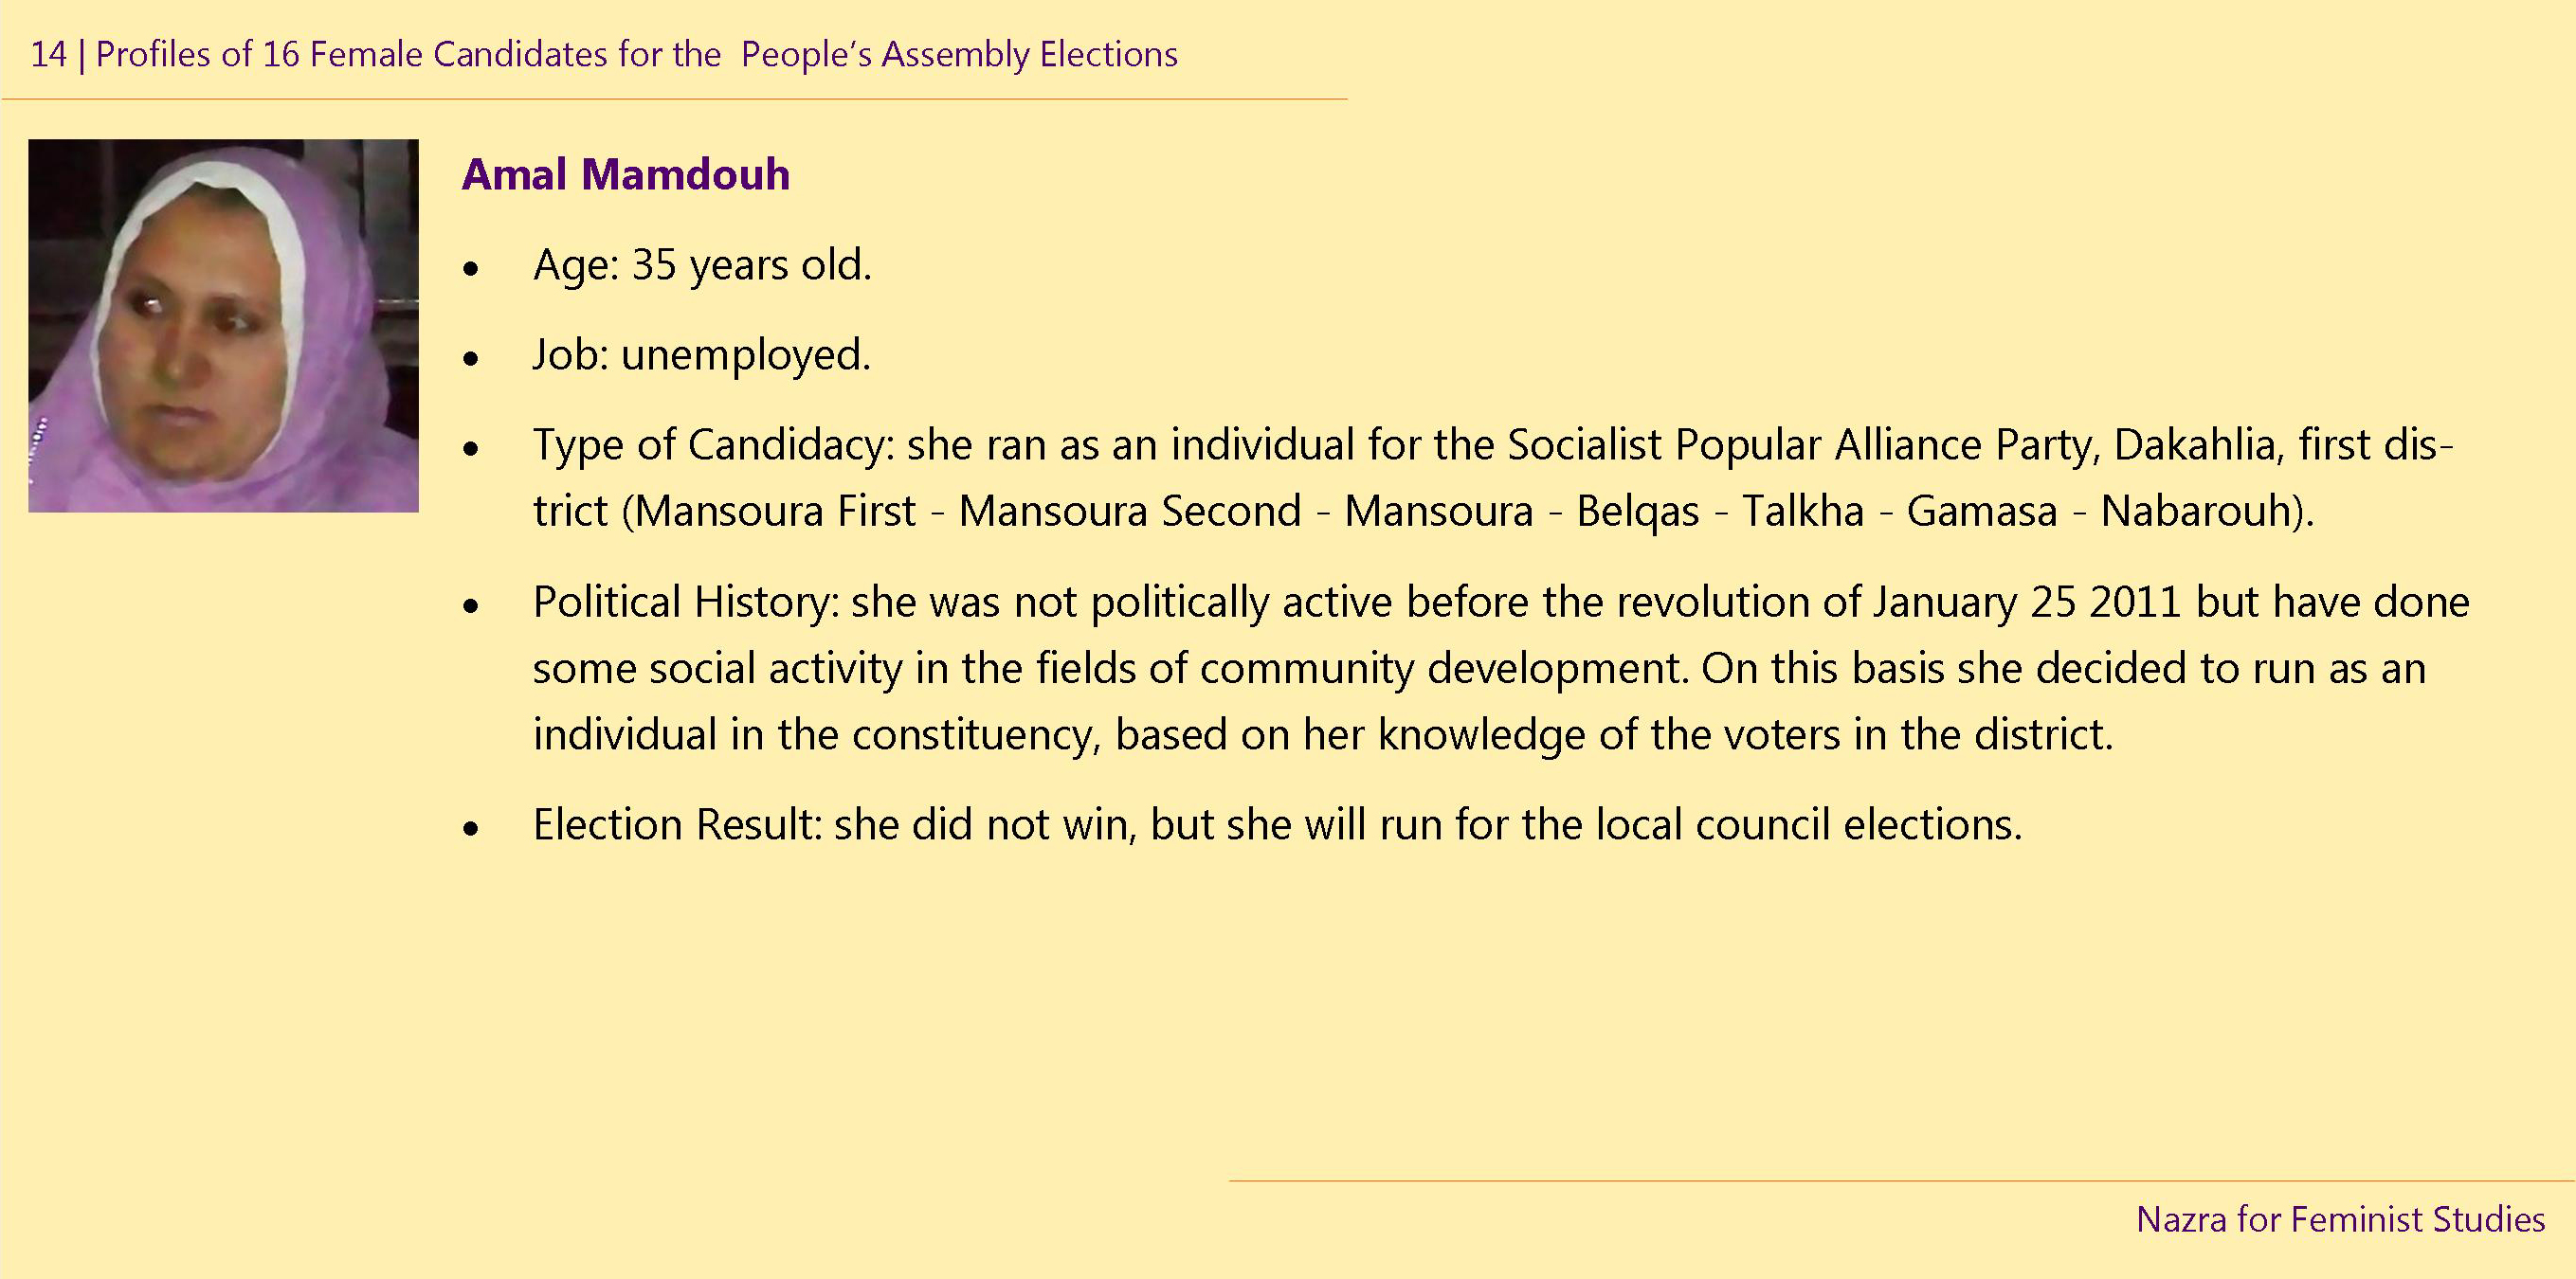Click the bullet beside Age line
This screenshot has width=2576, height=1279.
[471, 270]
